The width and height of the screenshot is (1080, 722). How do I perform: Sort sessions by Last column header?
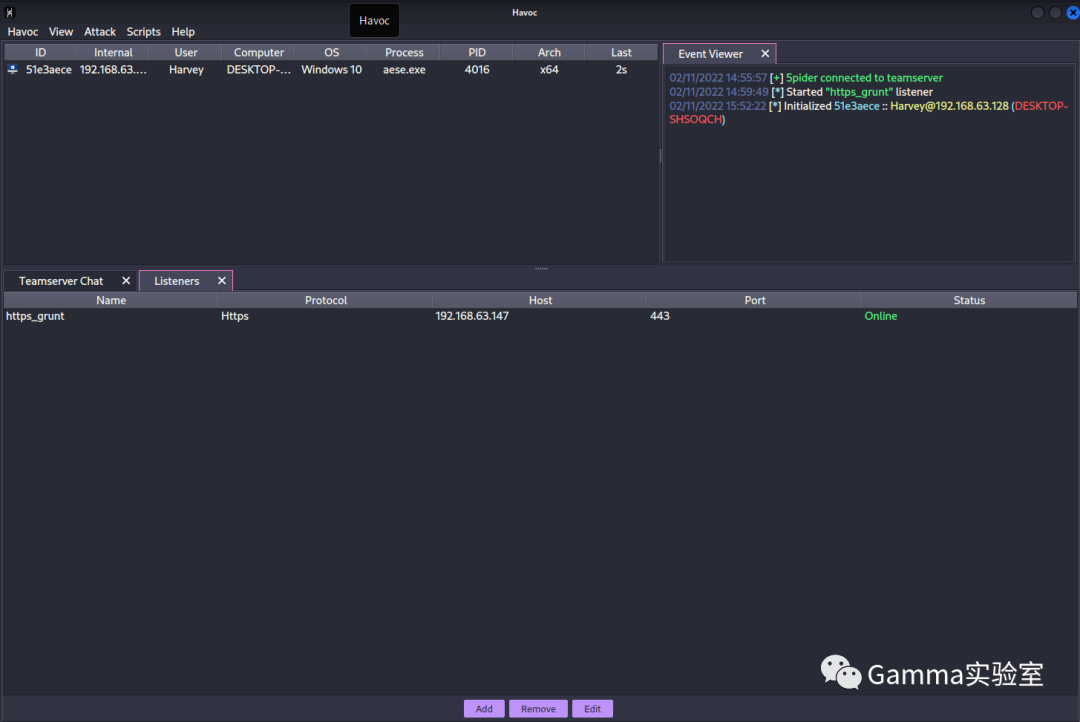tap(621, 52)
